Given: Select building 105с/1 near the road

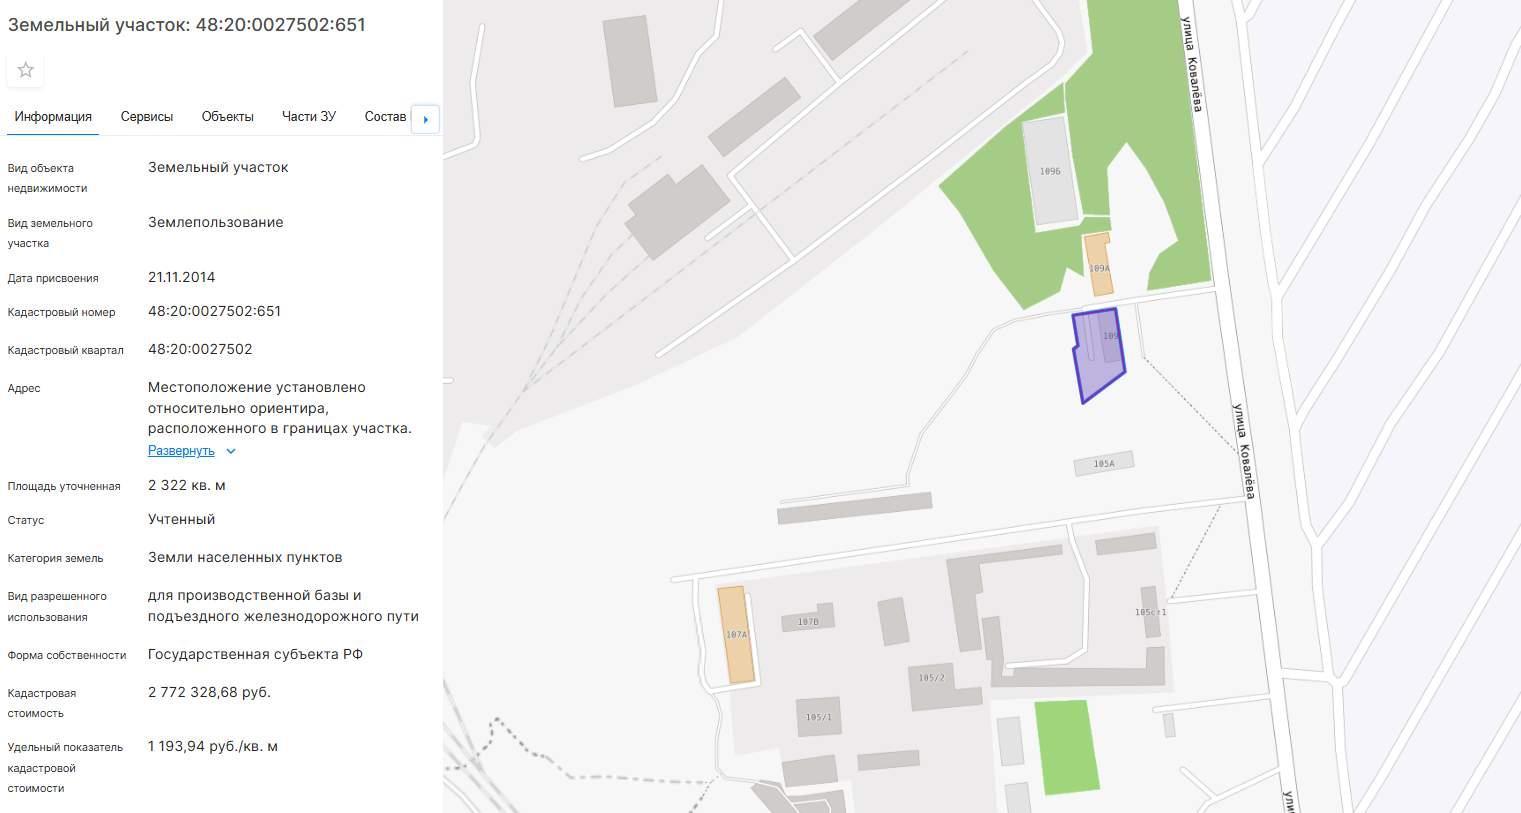Looking at the screenshot, I should (x=1150, y=612).
